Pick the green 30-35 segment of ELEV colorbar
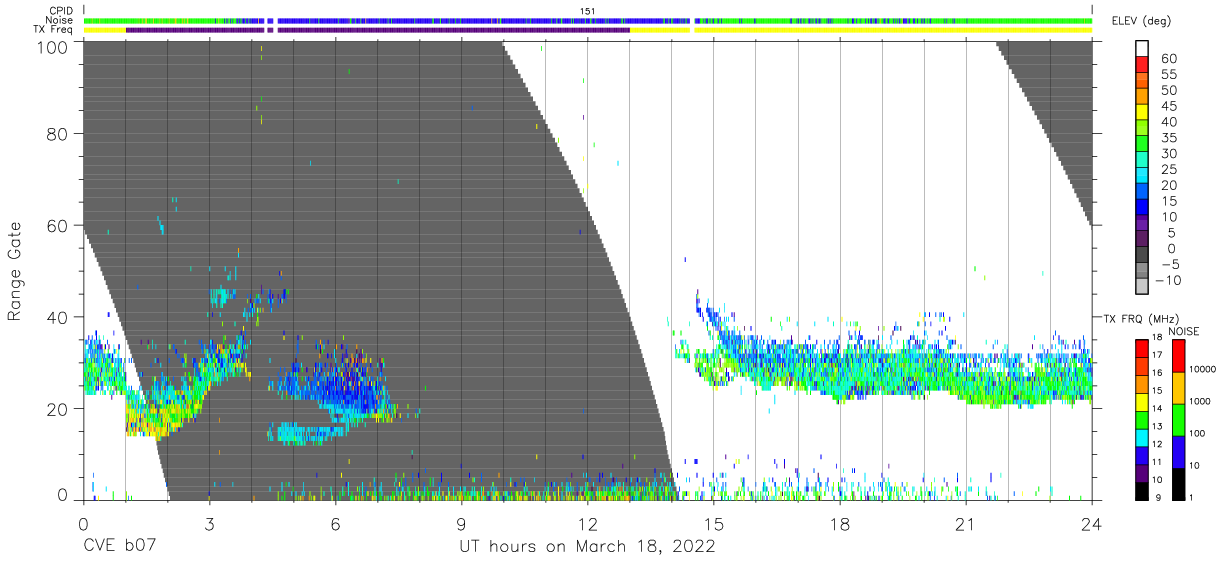 click(1144, 143)
